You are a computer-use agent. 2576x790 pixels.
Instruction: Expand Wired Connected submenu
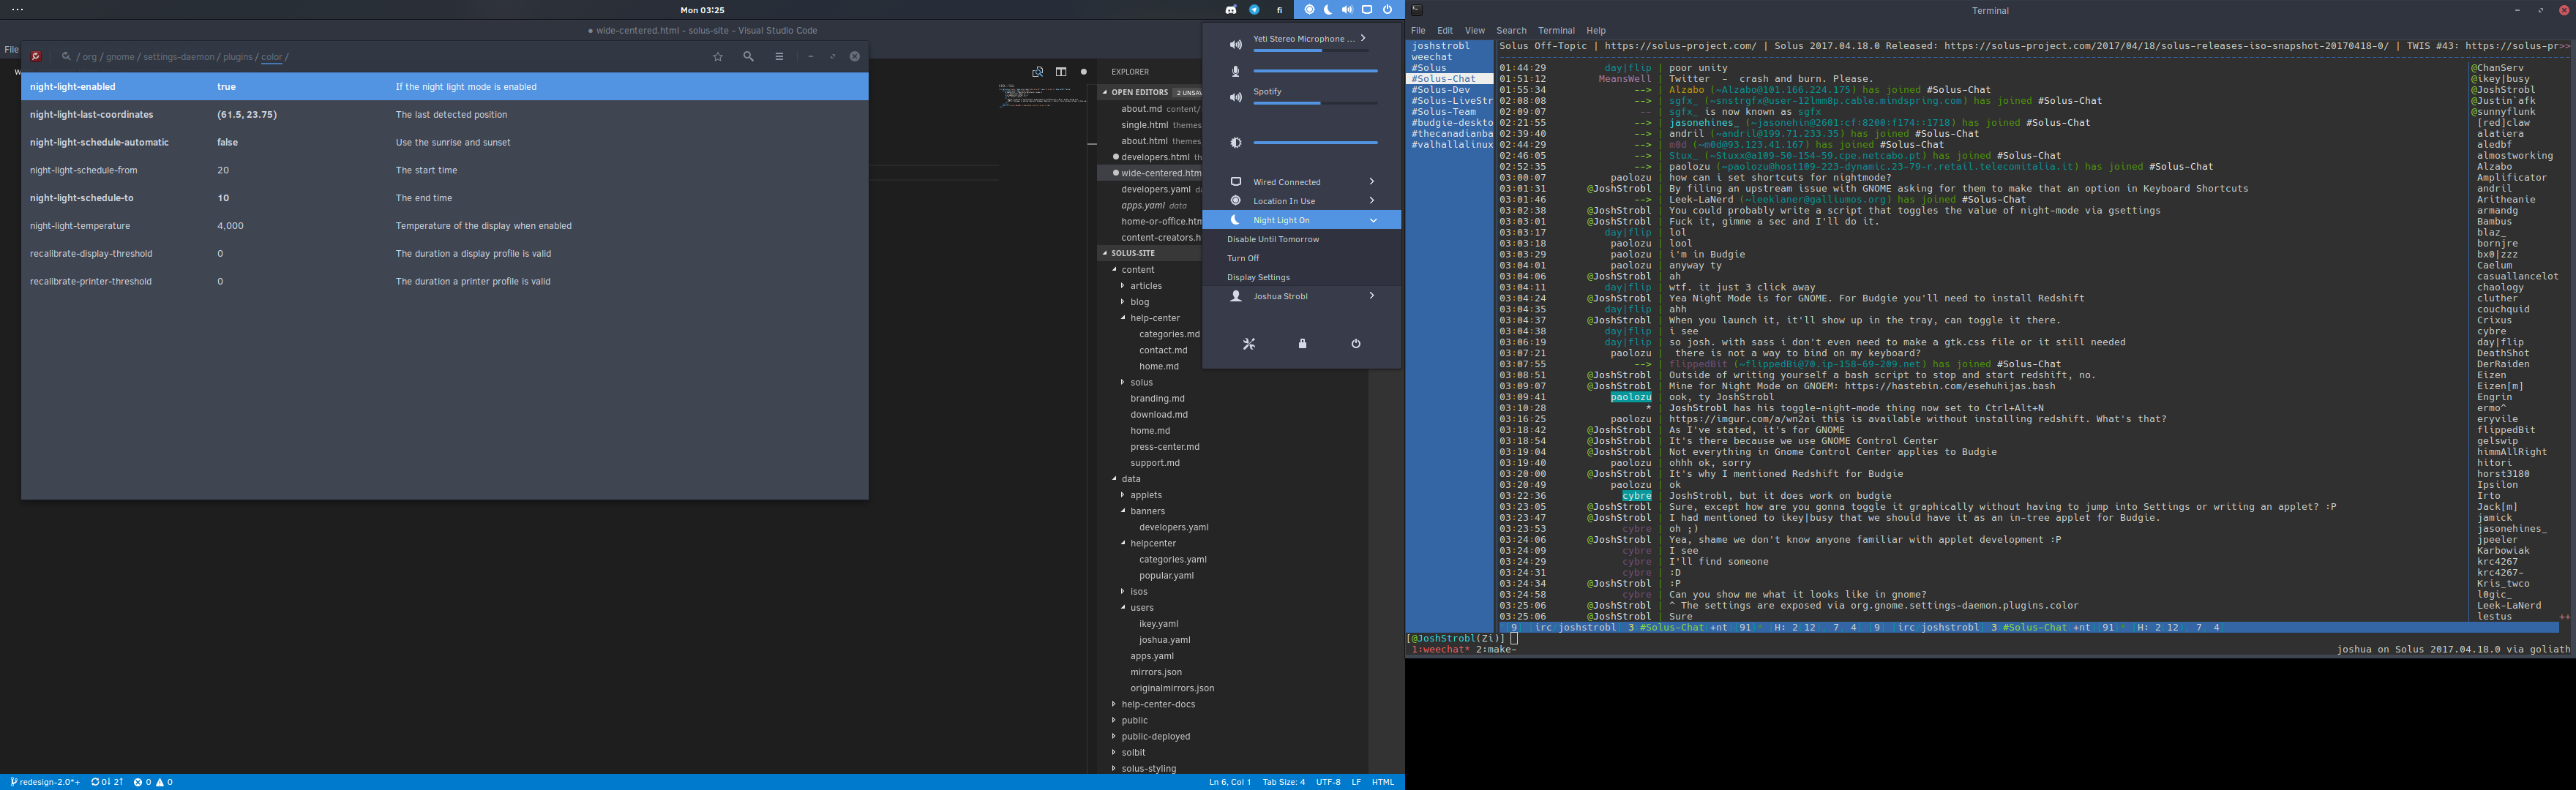click(x=1371, y=182)
